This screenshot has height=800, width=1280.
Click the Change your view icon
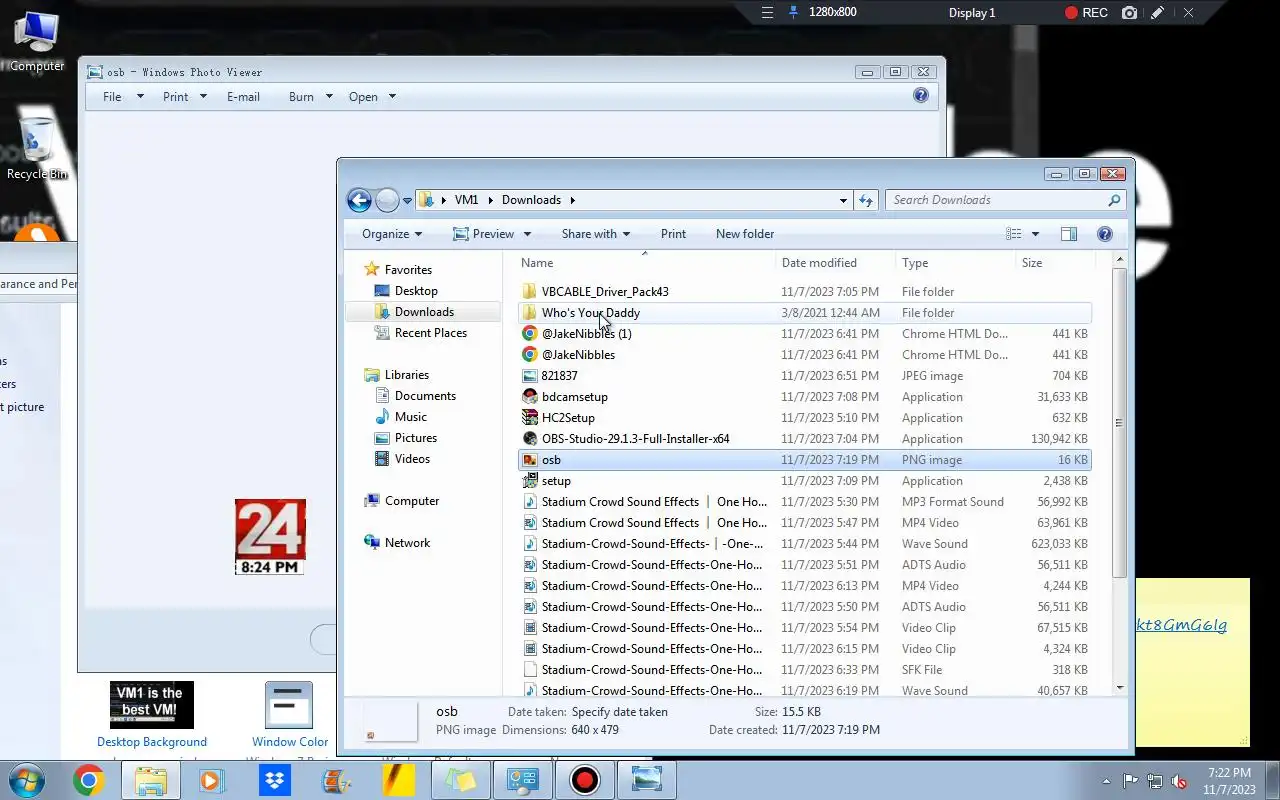tap(1014, 234)
